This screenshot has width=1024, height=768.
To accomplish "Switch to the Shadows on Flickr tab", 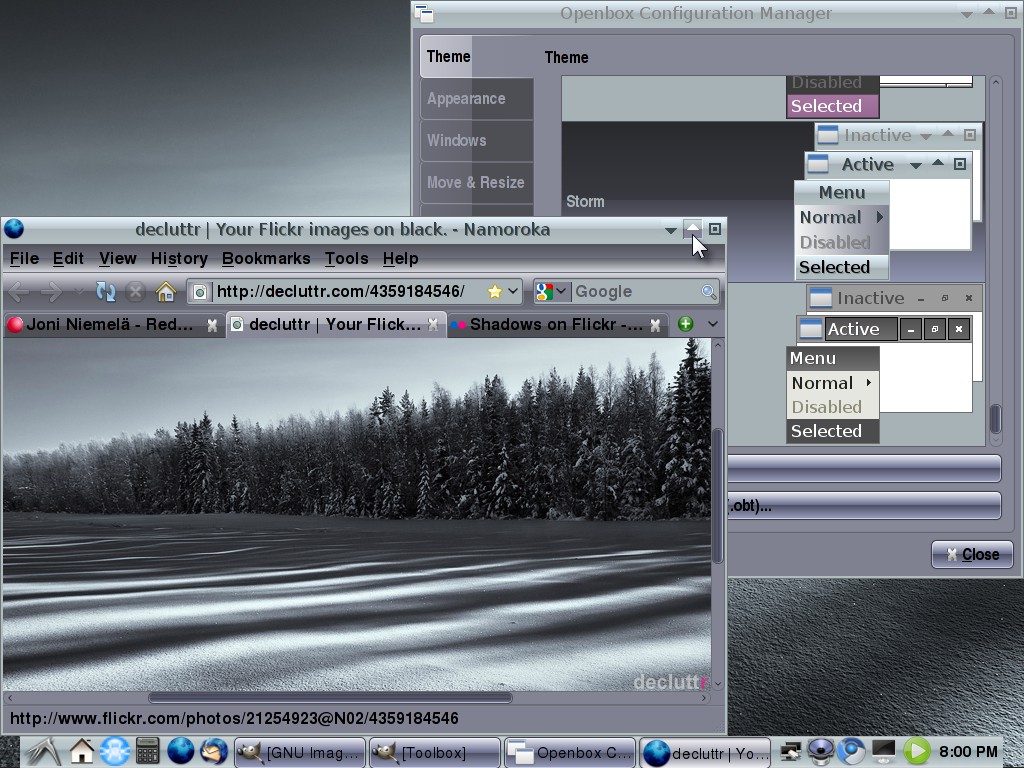I will point(556,325).
